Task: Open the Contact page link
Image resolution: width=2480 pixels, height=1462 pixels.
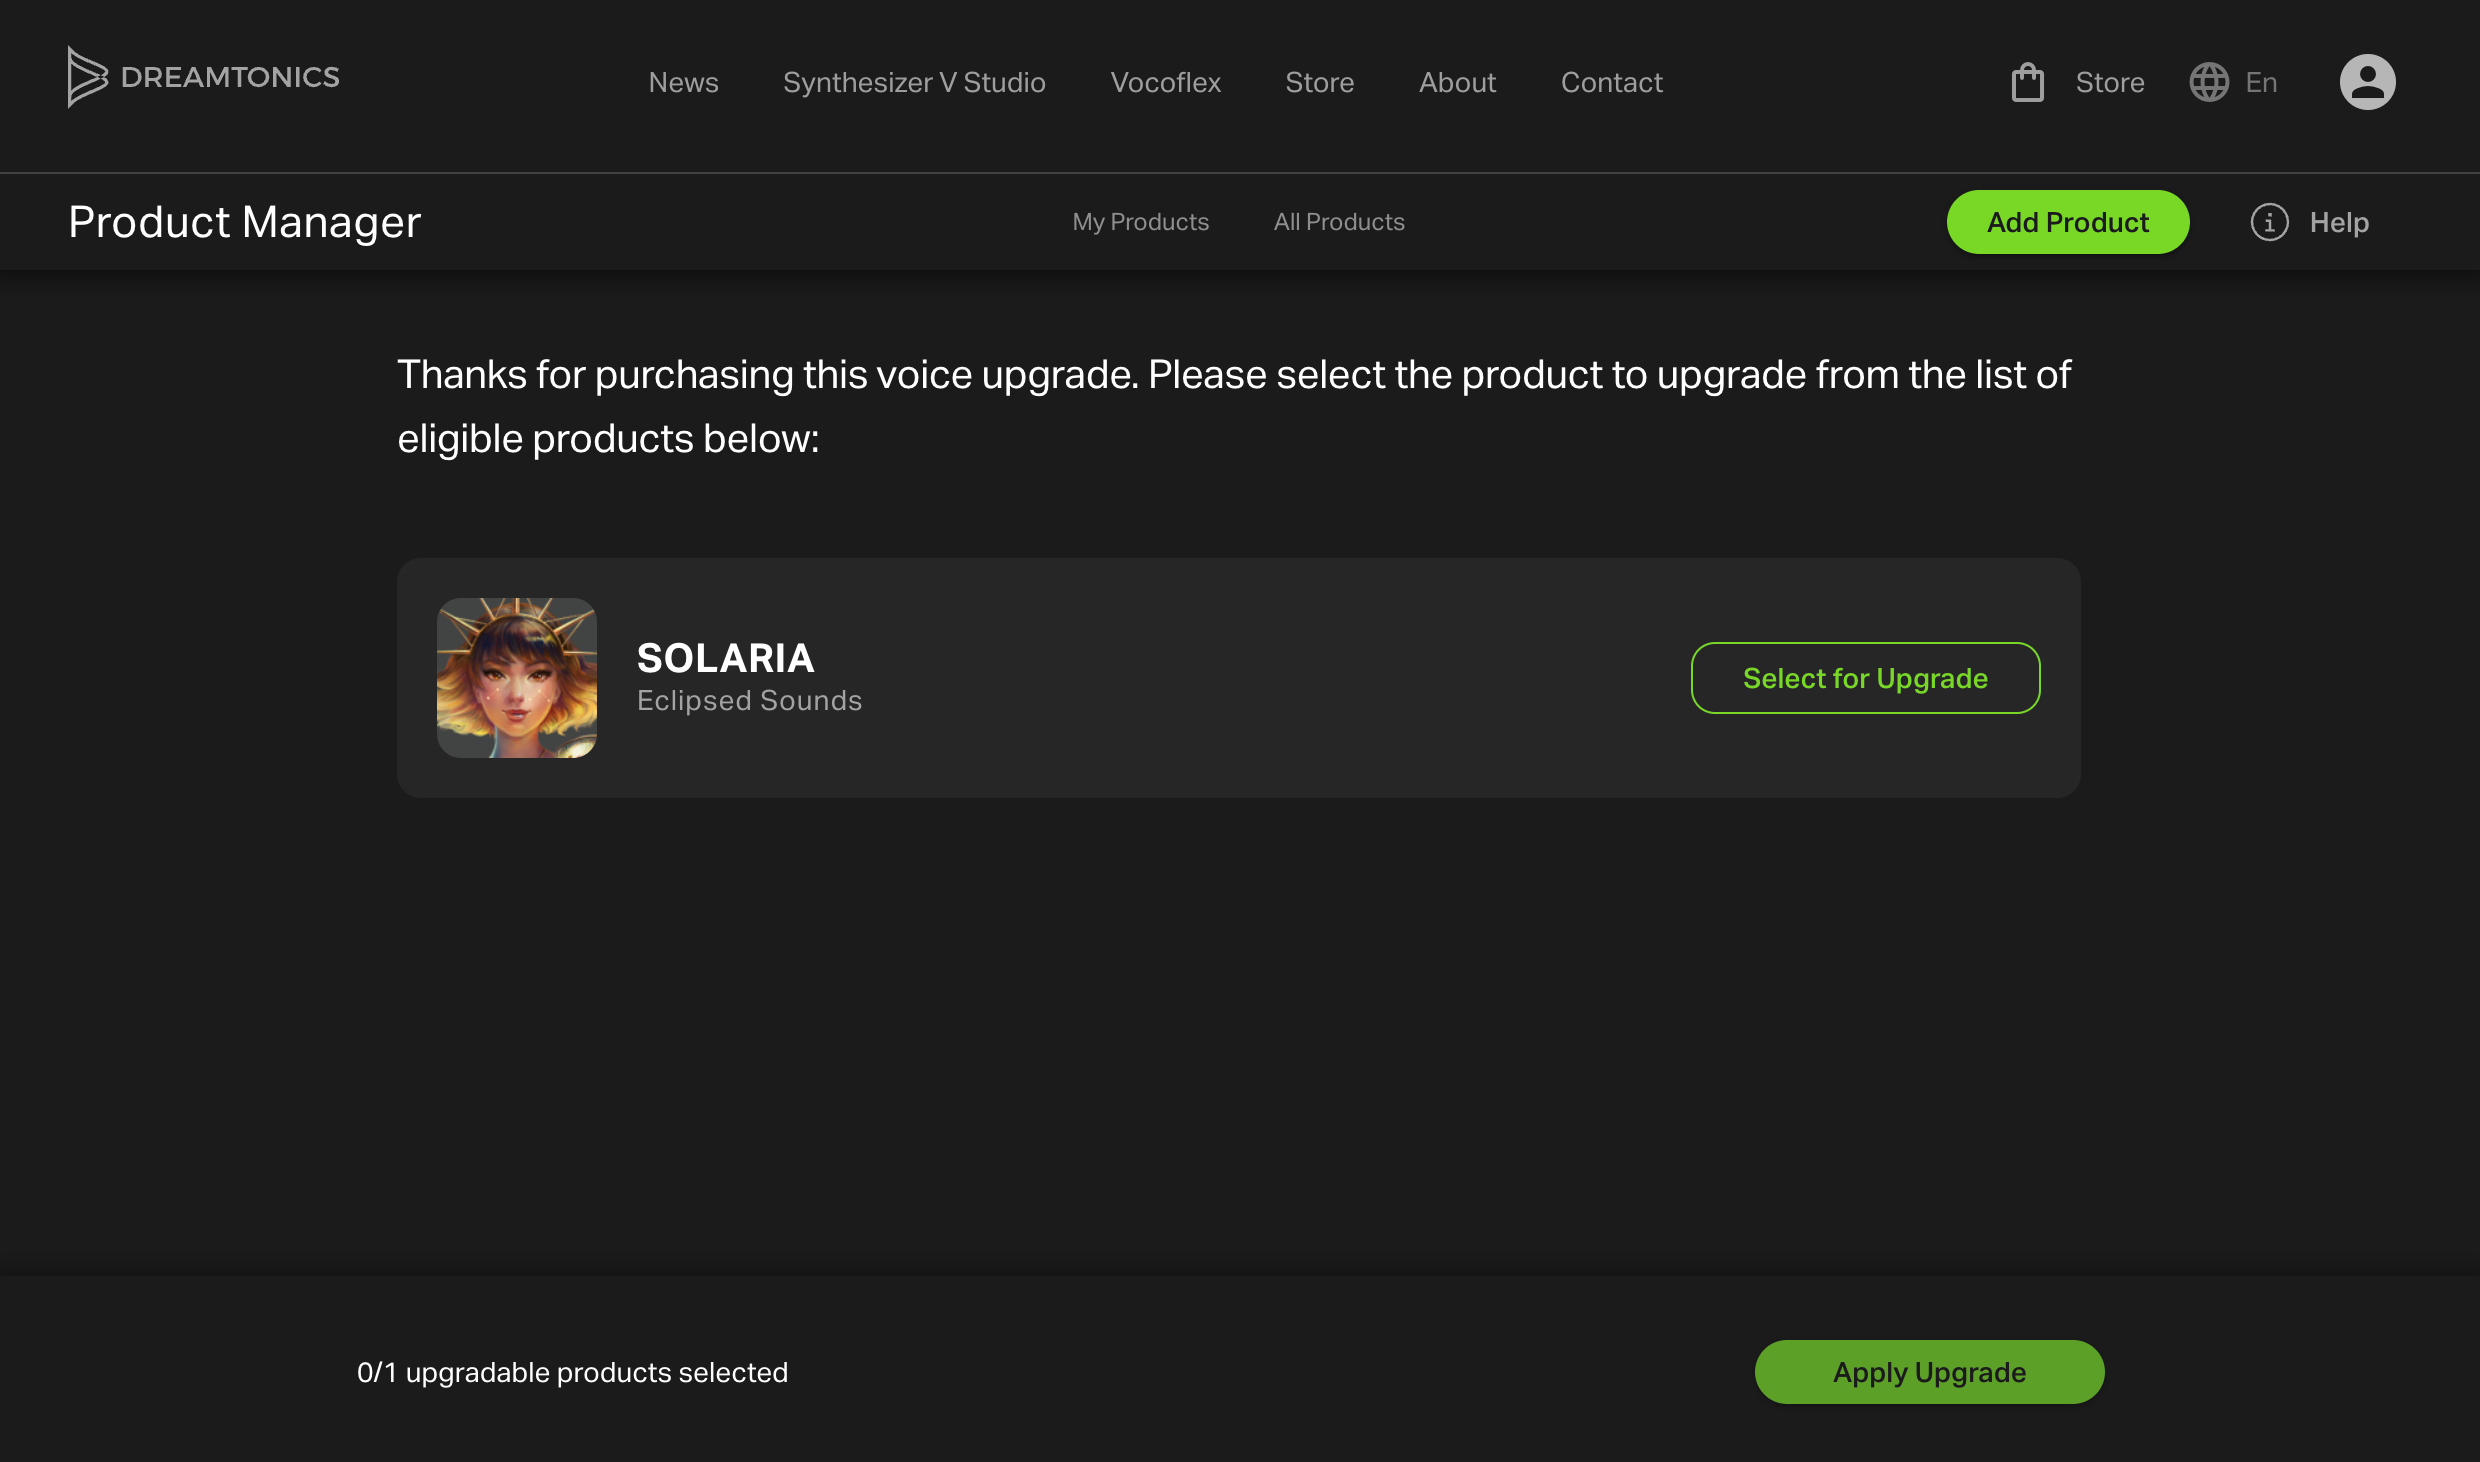Action: (x=1611, y=82)
